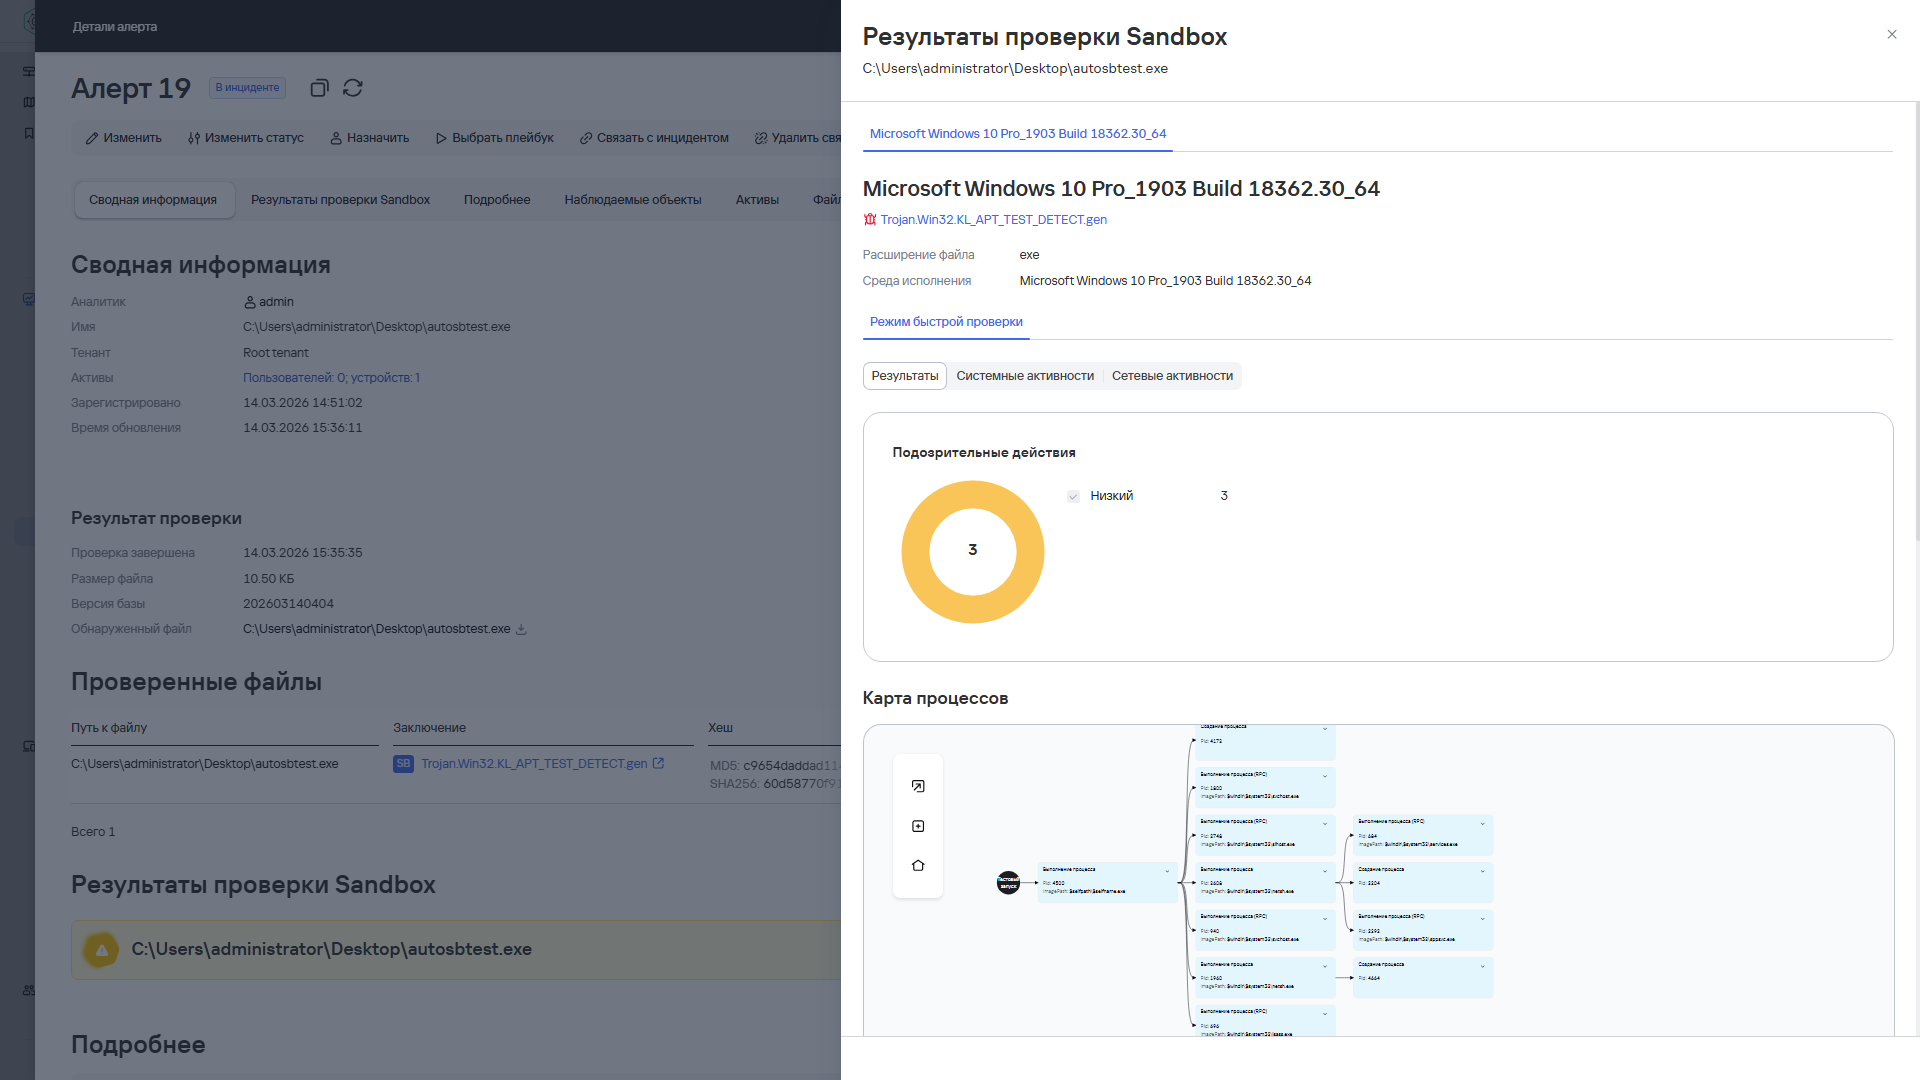Click the fullscreen arrow icon in process map
This screenshot has height=1080, width=1920.
(x=918, y=786)
